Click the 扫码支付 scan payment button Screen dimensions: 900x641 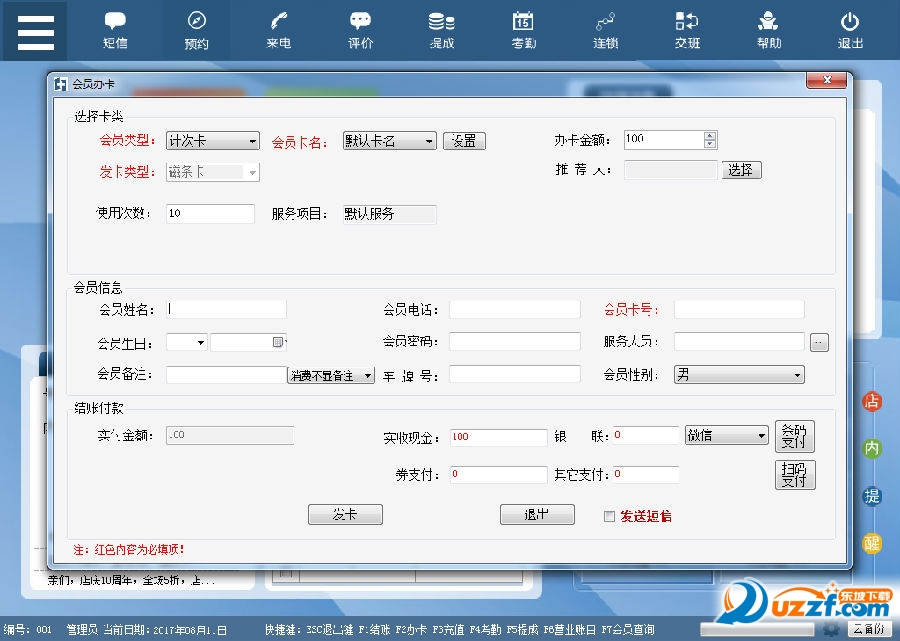click(795, 474)
